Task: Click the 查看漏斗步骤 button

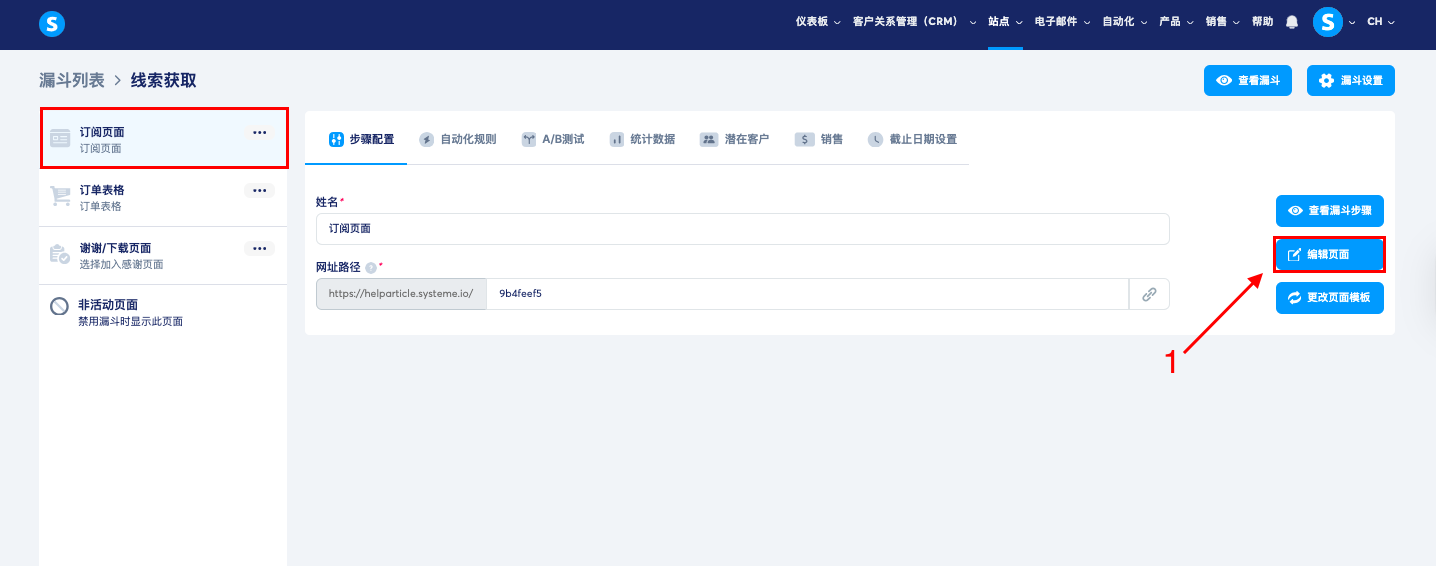Action: coord(1330,211)
